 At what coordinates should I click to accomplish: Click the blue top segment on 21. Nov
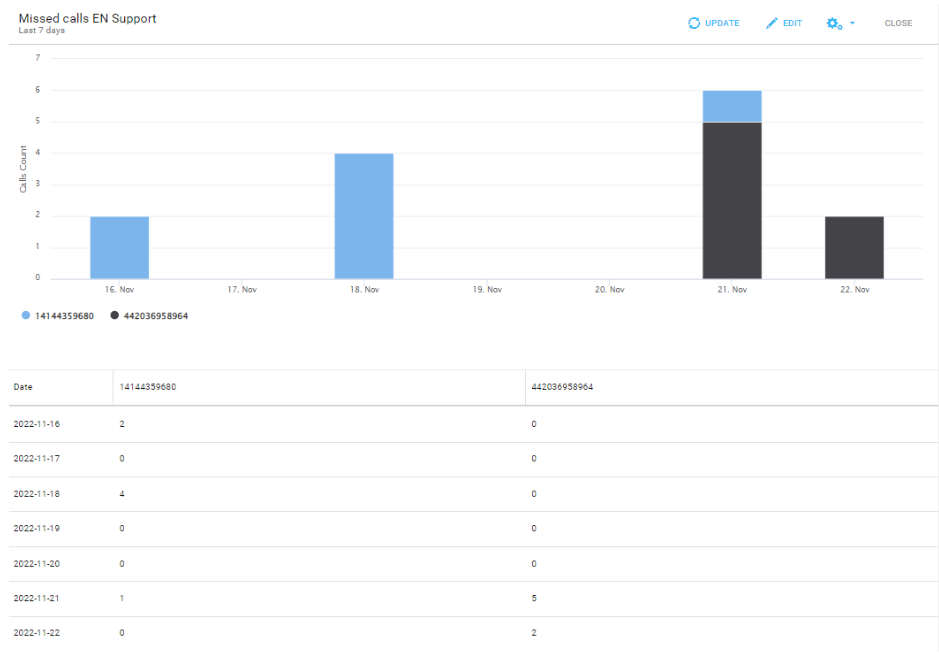coord(732,106)
